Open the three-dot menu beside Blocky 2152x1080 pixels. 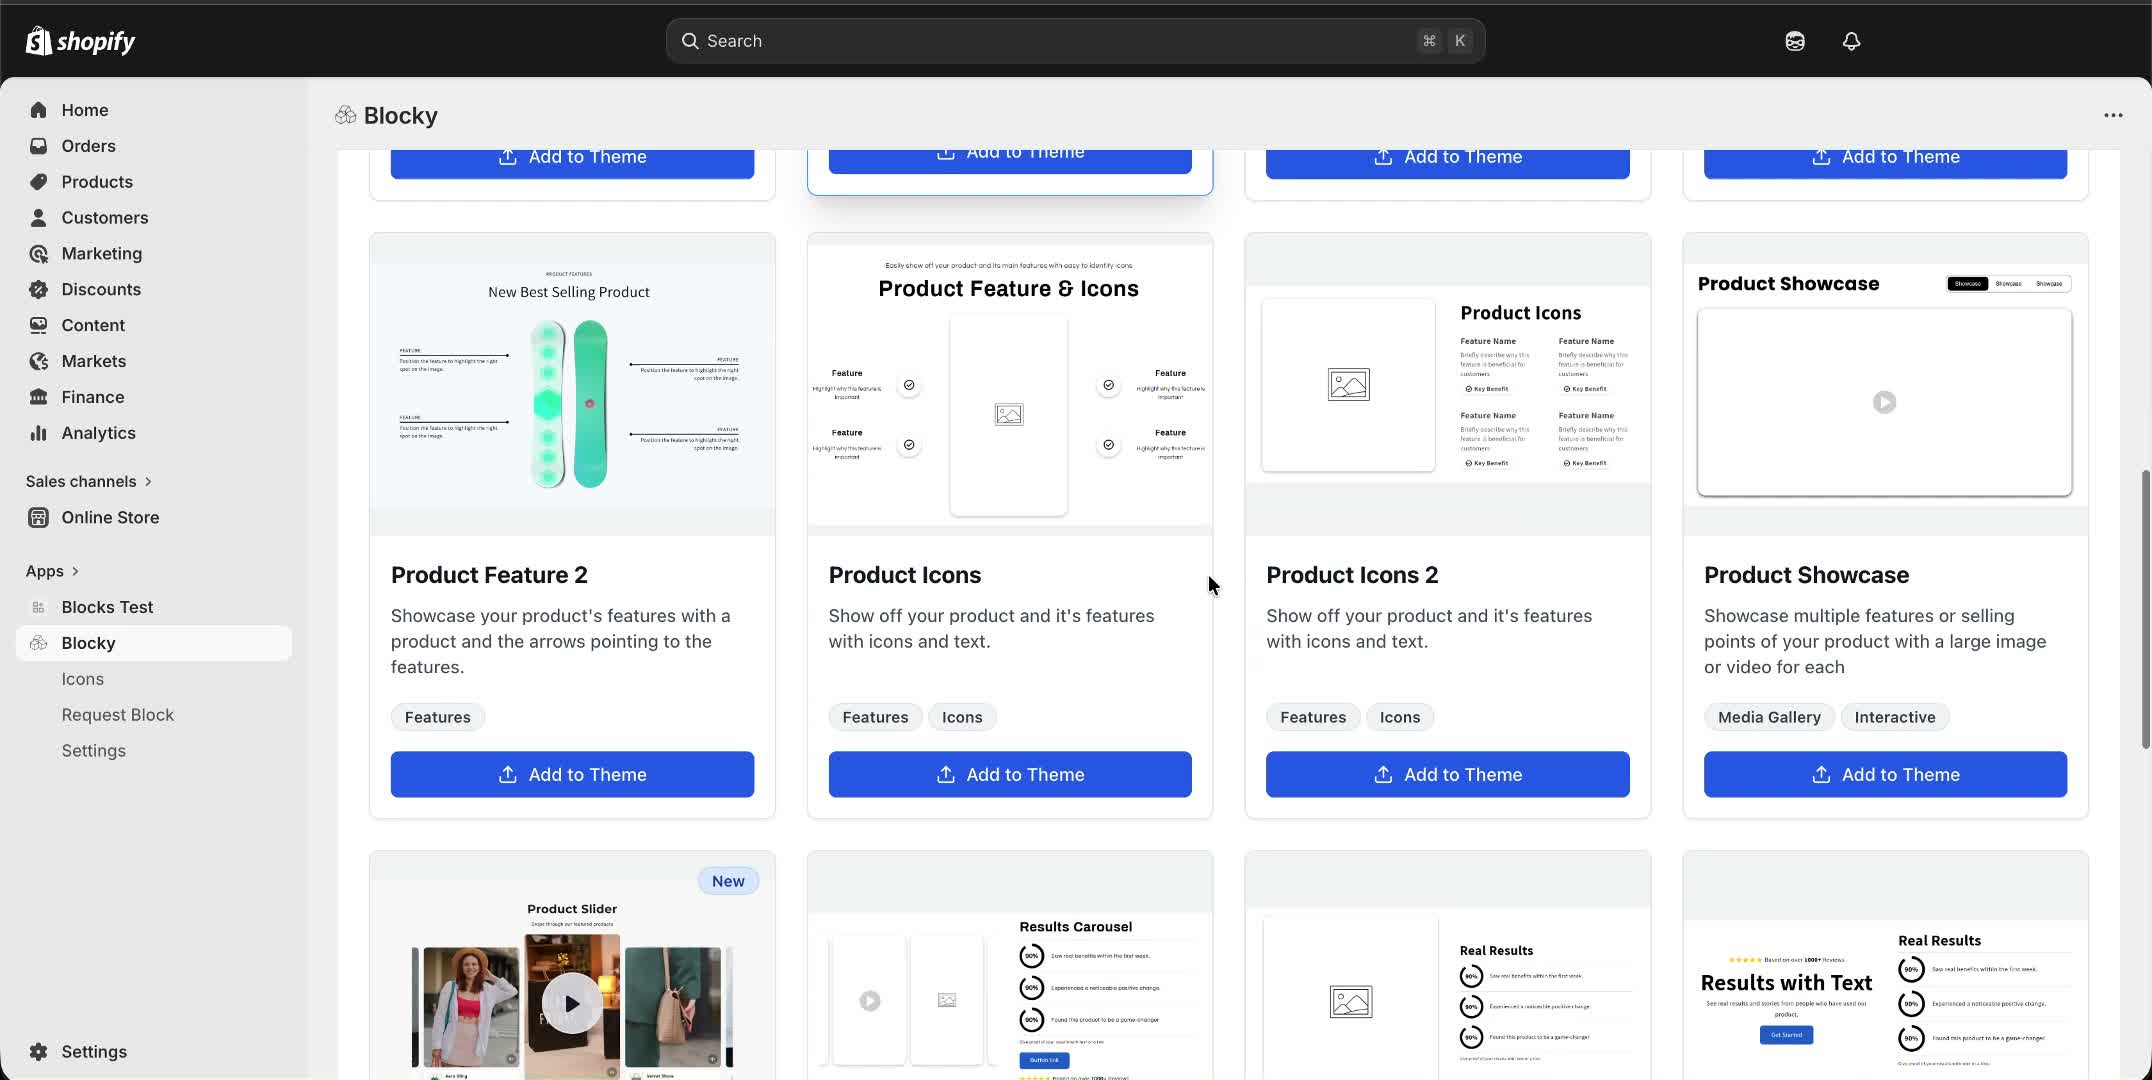click(x=2113, y=115)
